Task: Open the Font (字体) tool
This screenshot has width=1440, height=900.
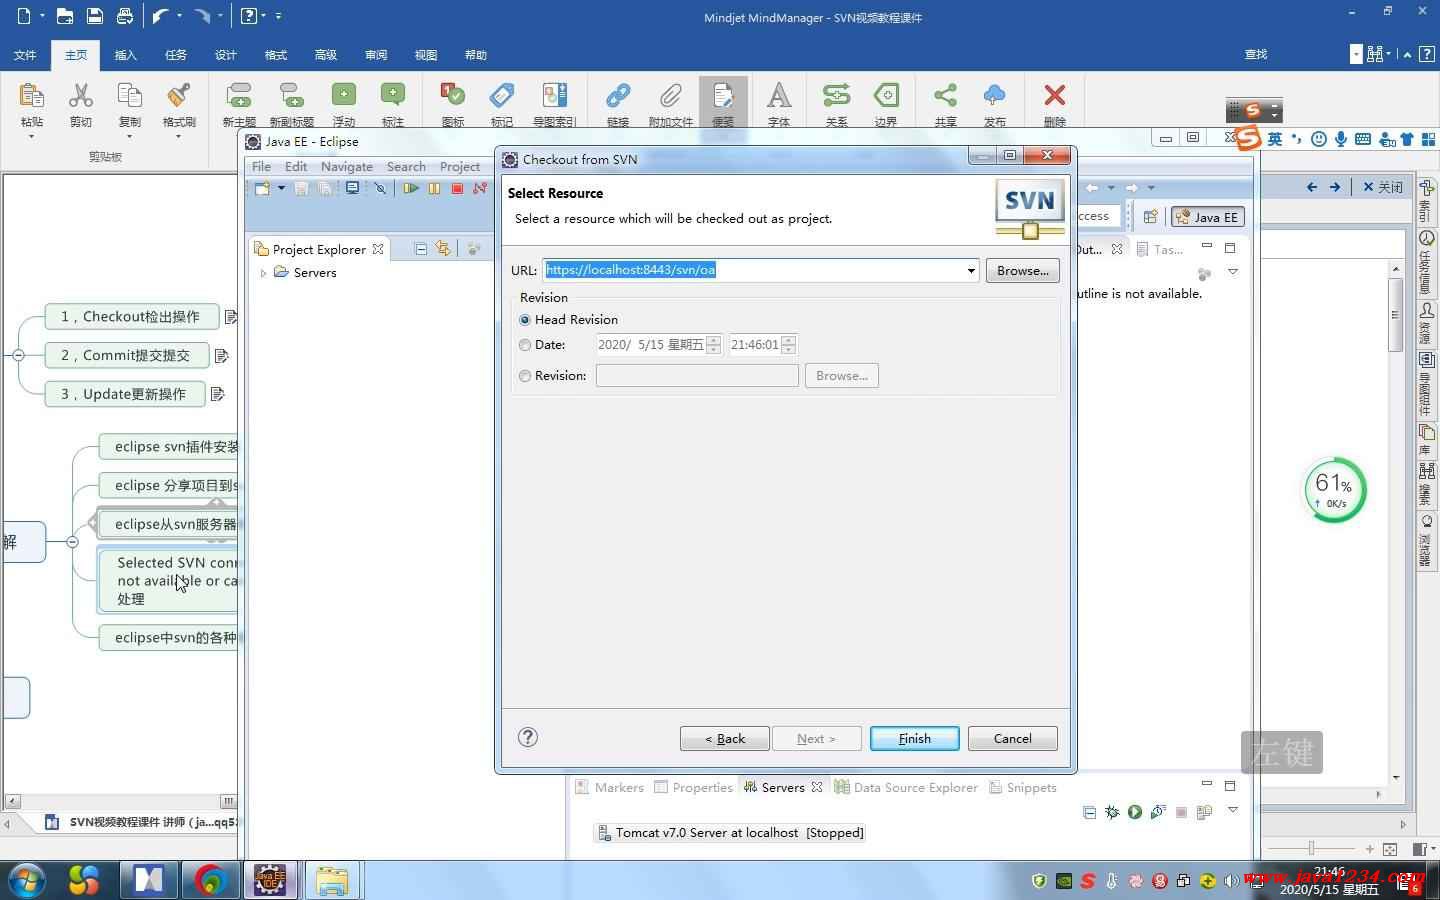Action: [x=779, y=95]
